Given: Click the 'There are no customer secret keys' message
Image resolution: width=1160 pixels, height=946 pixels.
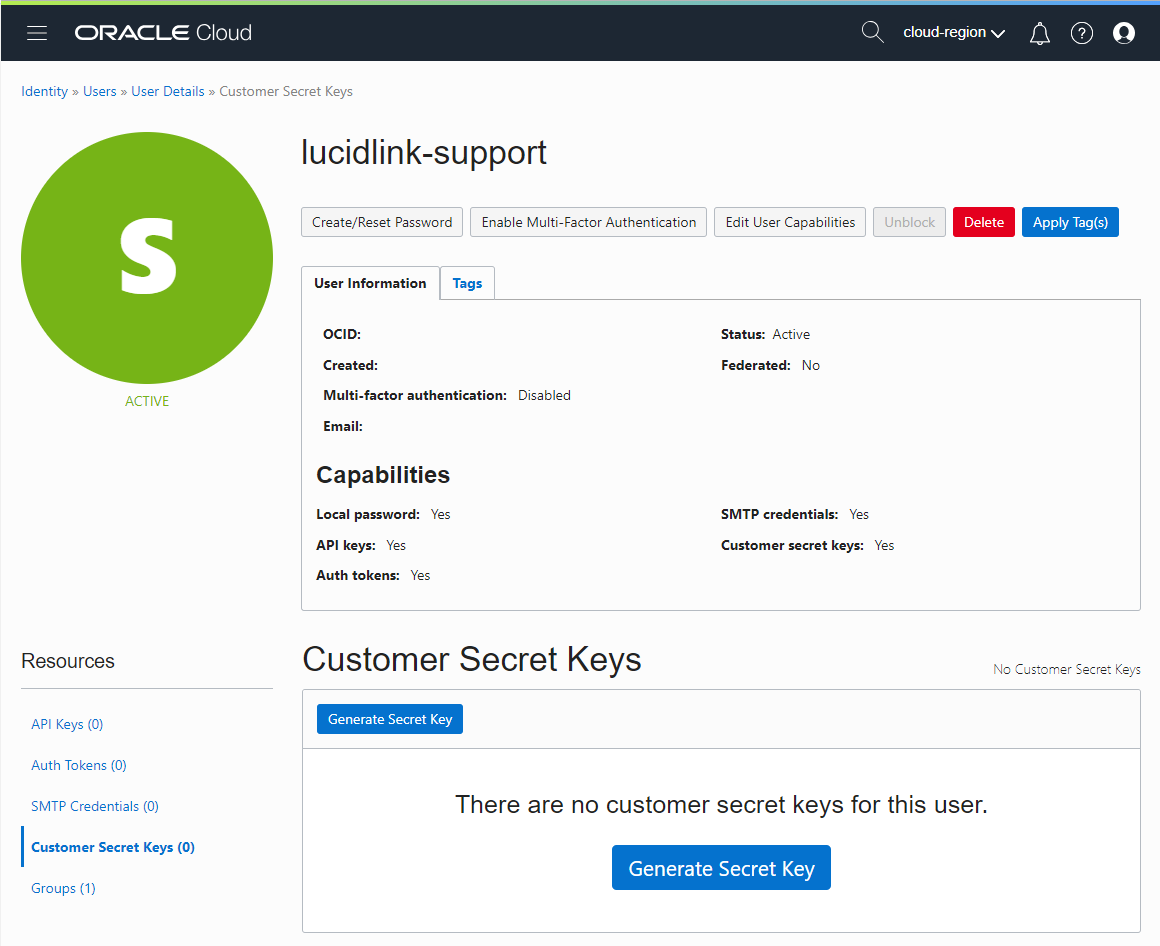Looking at the screenshot, I should 721,805.
